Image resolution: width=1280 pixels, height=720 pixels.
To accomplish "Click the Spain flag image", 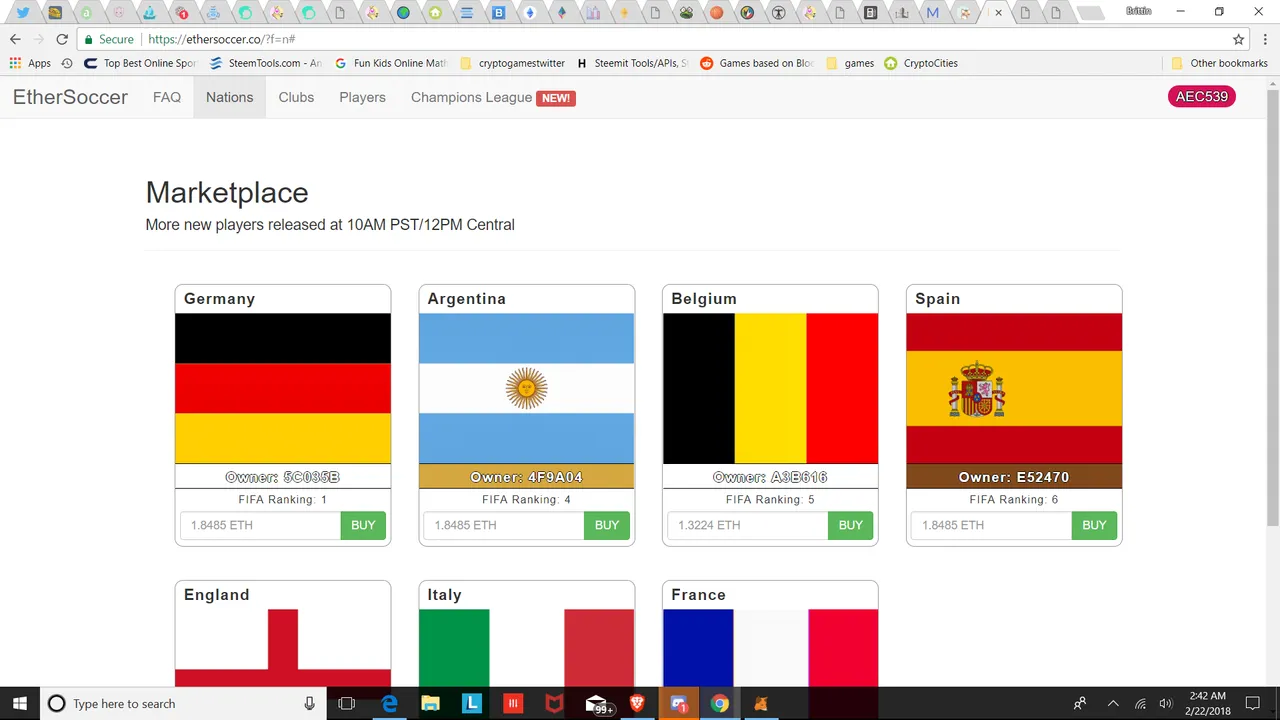I will (1014, 389).
